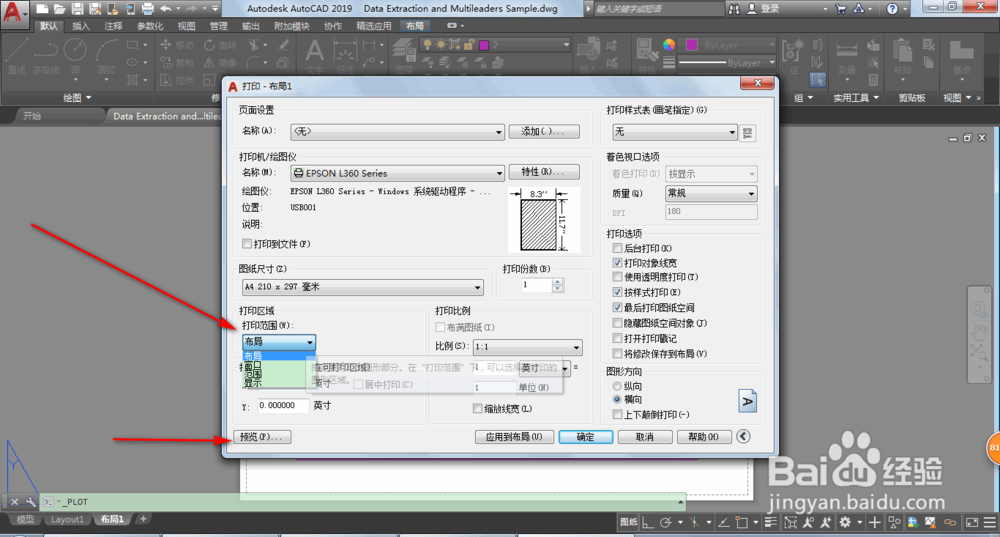Switch to the Layout1 drawing tab
The height and width of the screenshot is (537, 1000).
pos(67,519)
